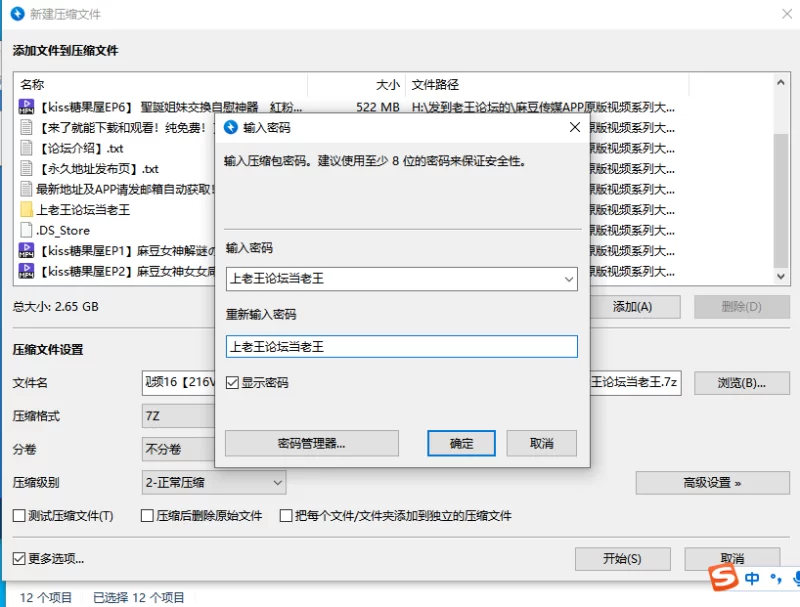Check 把每个文件/文件夹添加到独立的压缩文件
Viewport: 800px width, 607px height.
pos(286,516)
